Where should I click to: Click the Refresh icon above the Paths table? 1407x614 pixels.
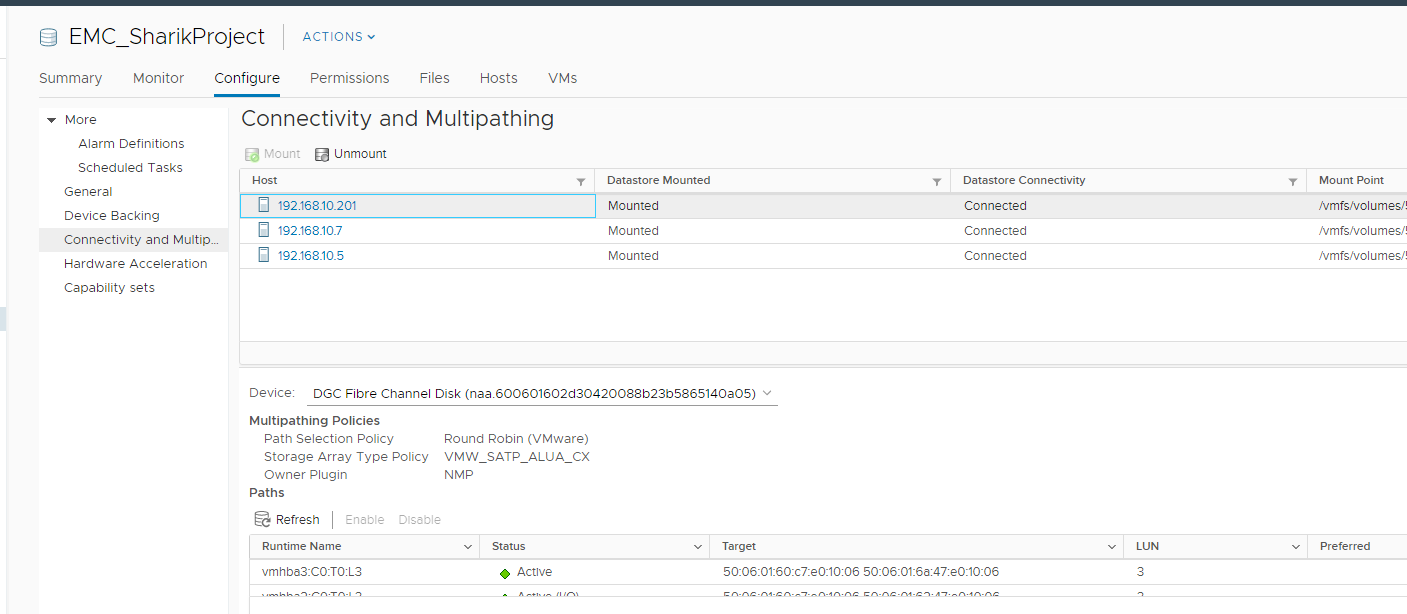click(x=263, y=519)
